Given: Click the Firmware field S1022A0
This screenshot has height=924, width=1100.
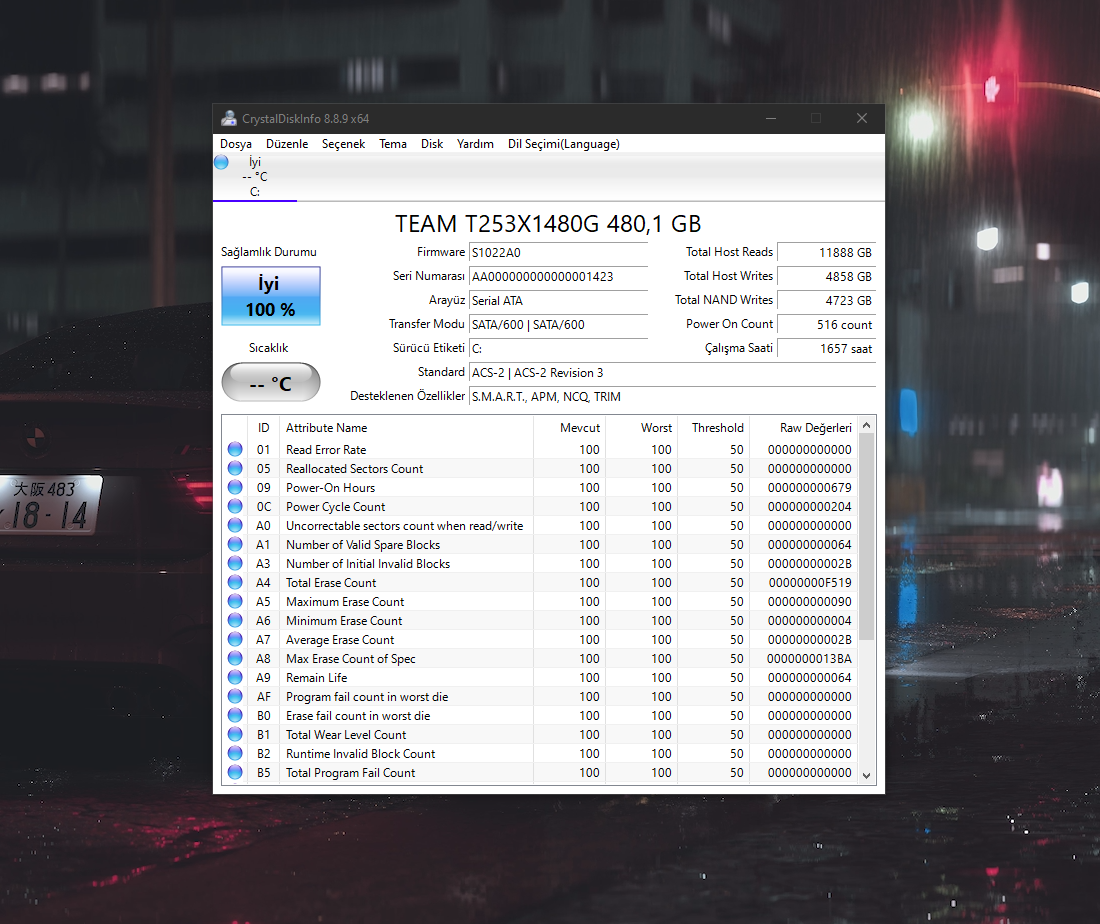Looking at the screenshot, I should click(x=558, y=253).
